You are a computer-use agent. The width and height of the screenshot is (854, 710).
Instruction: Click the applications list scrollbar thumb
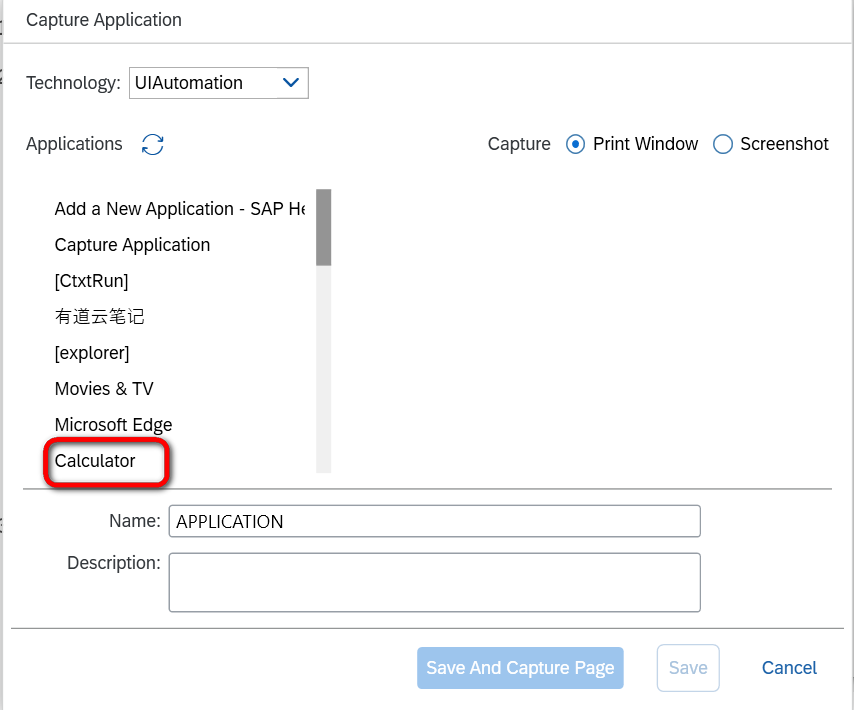(x=323, y=227)
